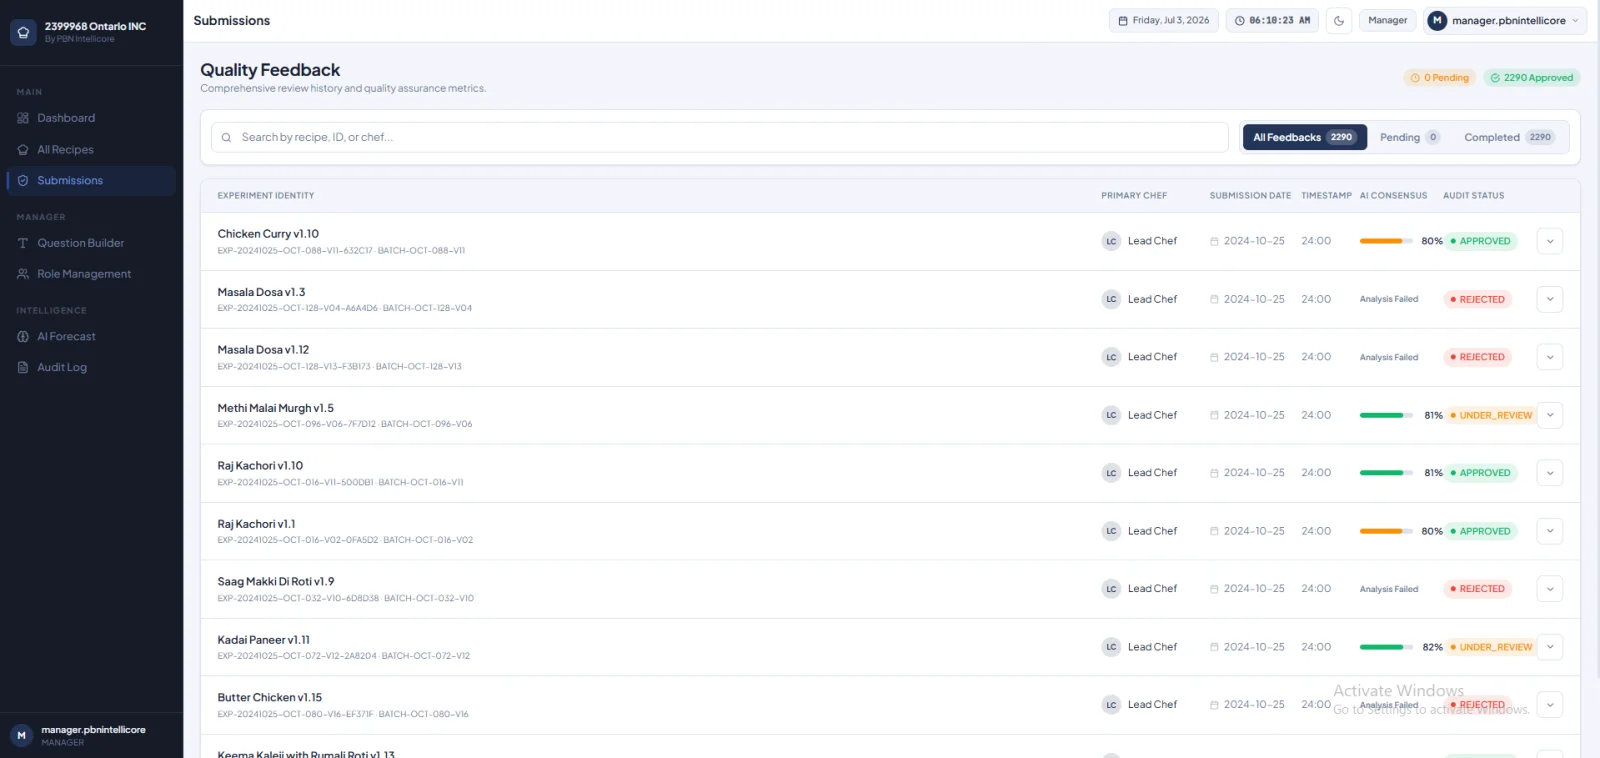Click the Submission Date column header
The width and height of the screenshot is (1600, 758).
pos(1250,196)
